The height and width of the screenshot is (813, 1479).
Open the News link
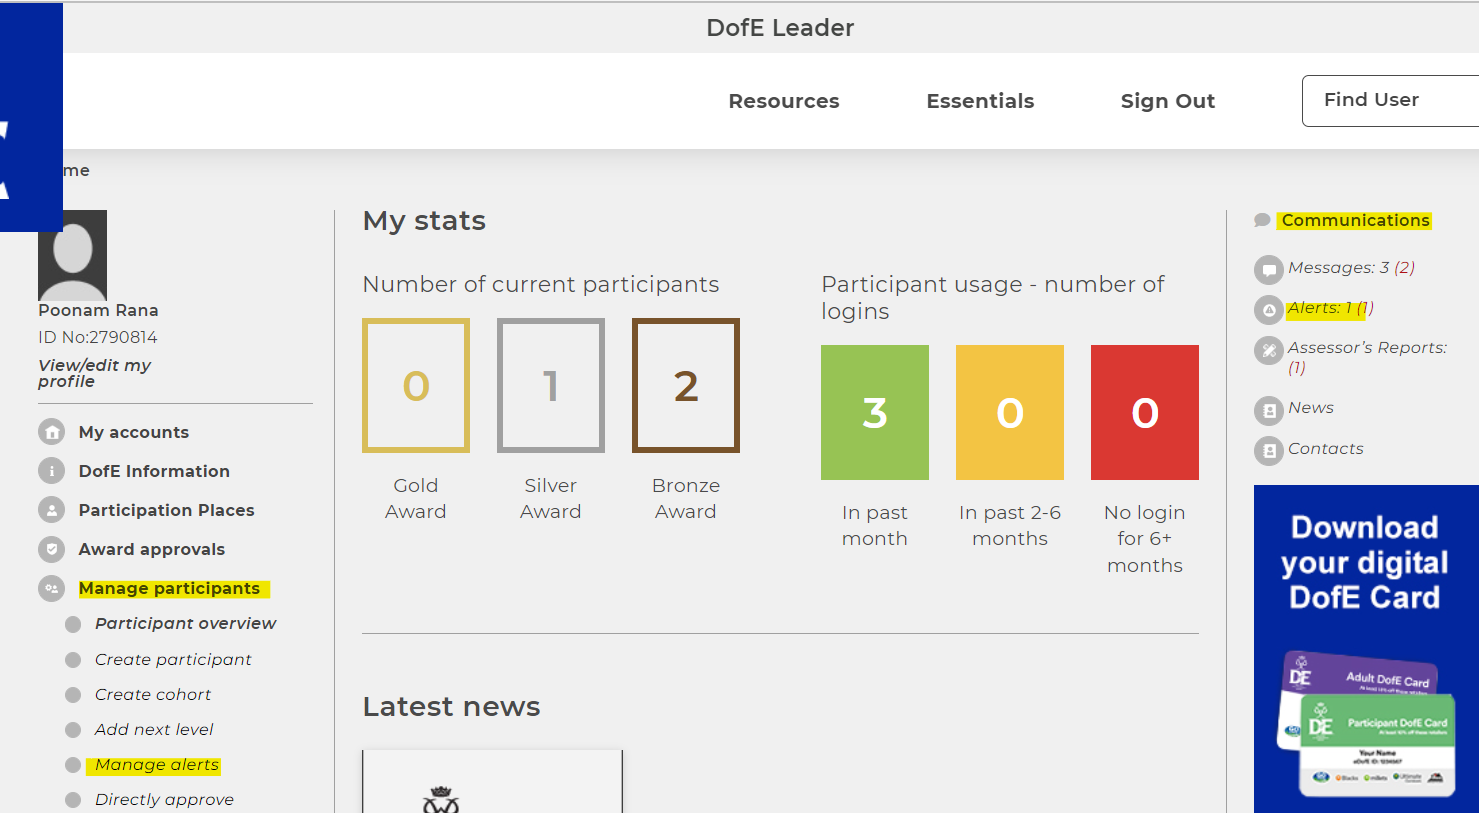1311,408
